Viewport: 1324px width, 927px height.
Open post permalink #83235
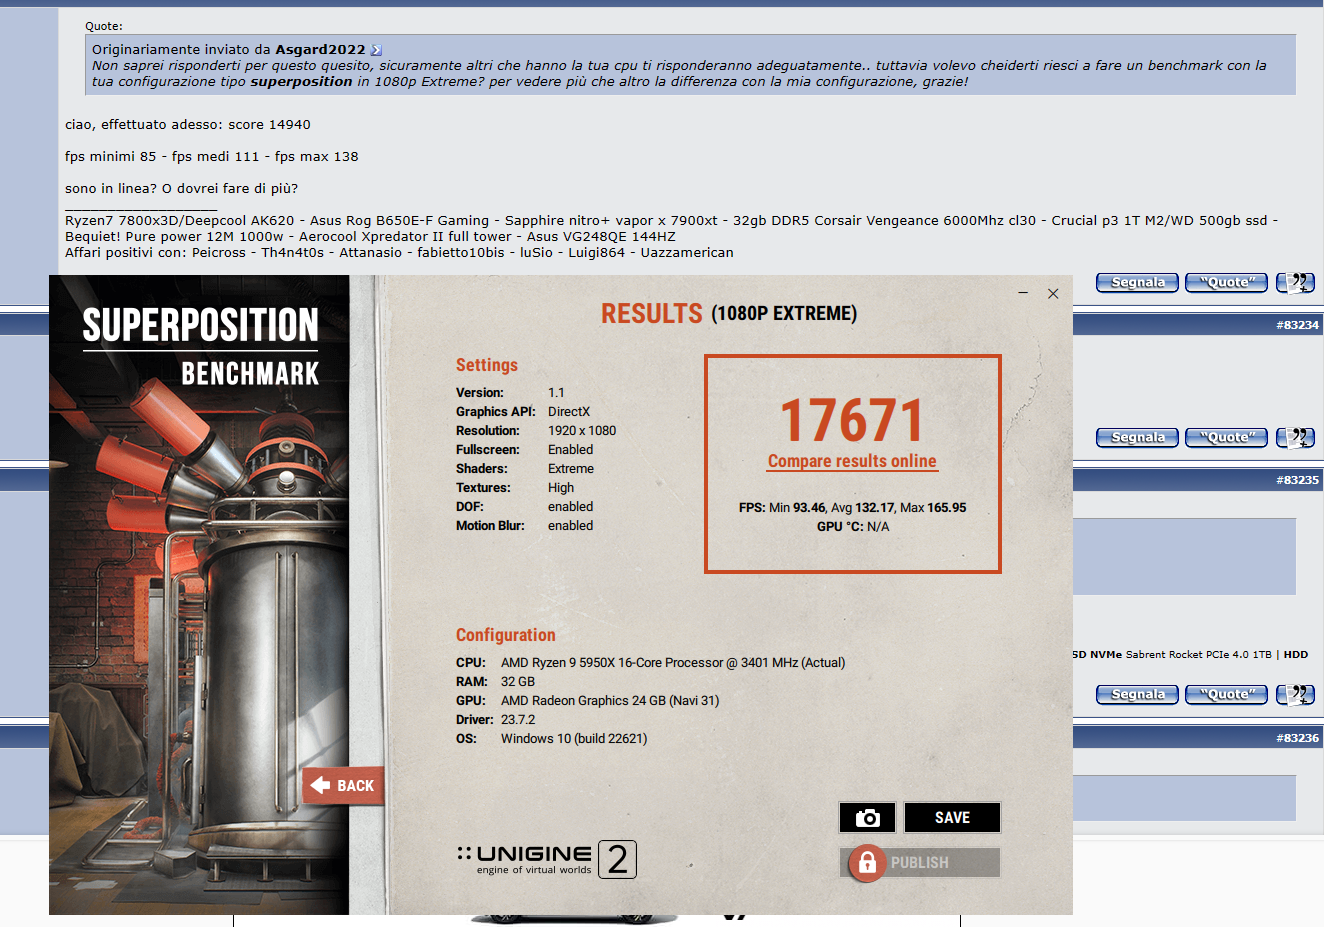(1297, 480)
